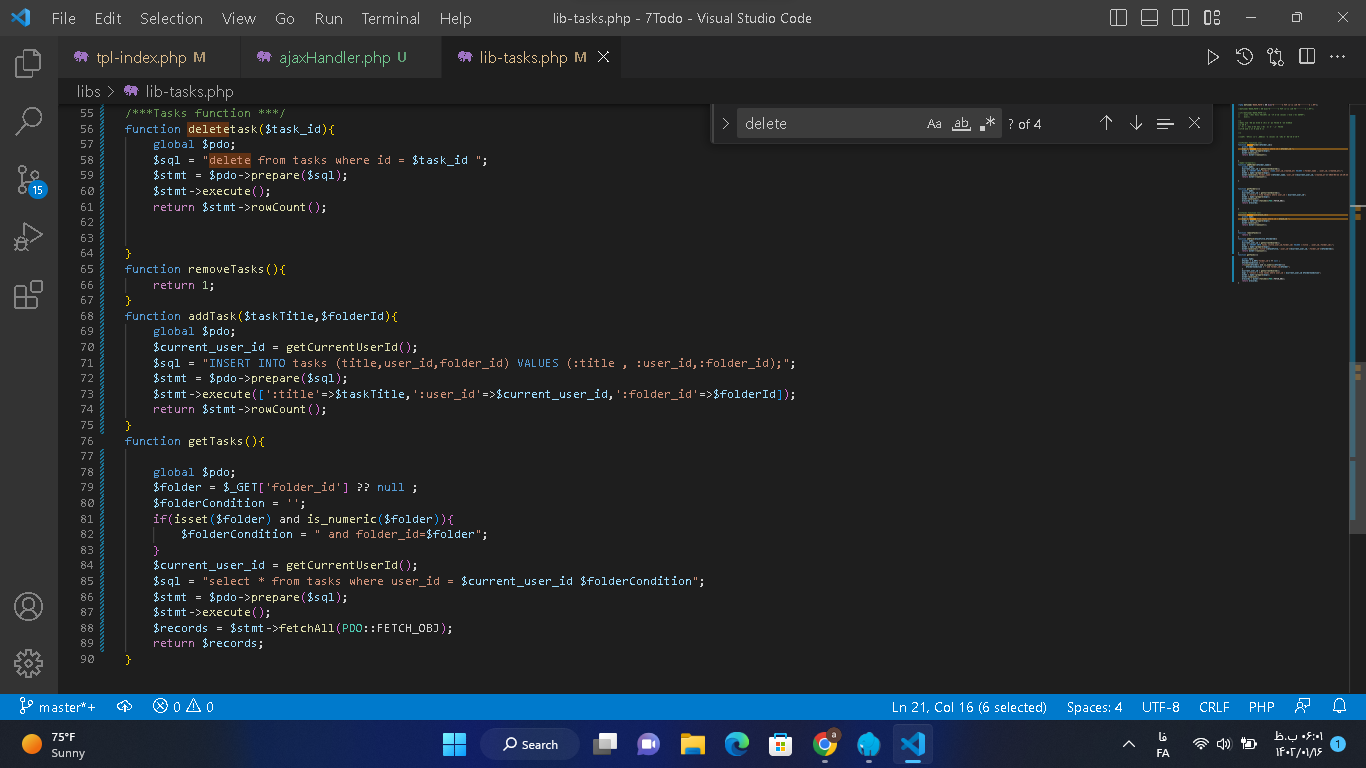This screenshot has height=768, width=1366.
Task: Toggle Use Regular Expression in find widget
Action: 988,124
